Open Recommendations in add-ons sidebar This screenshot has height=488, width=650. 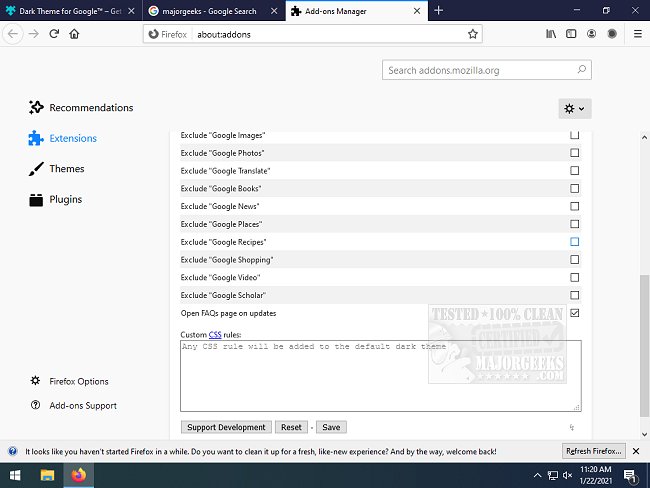pyautogui.click(x=81, y=108)
